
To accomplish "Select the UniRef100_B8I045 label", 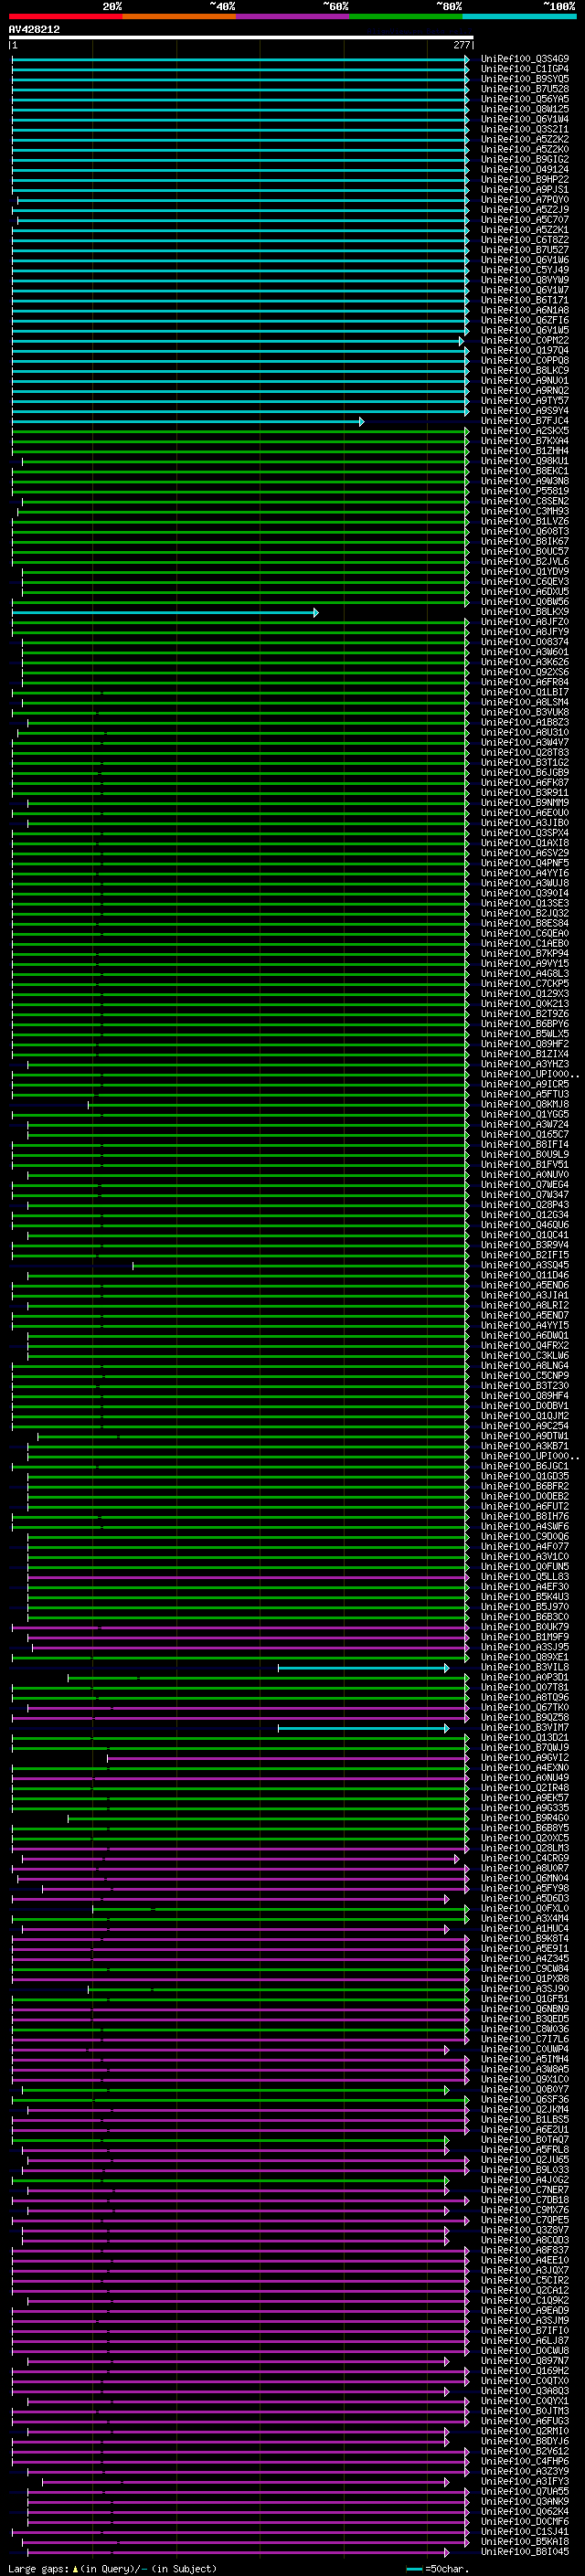I will pyautogui.click(x=525, y=2552).
